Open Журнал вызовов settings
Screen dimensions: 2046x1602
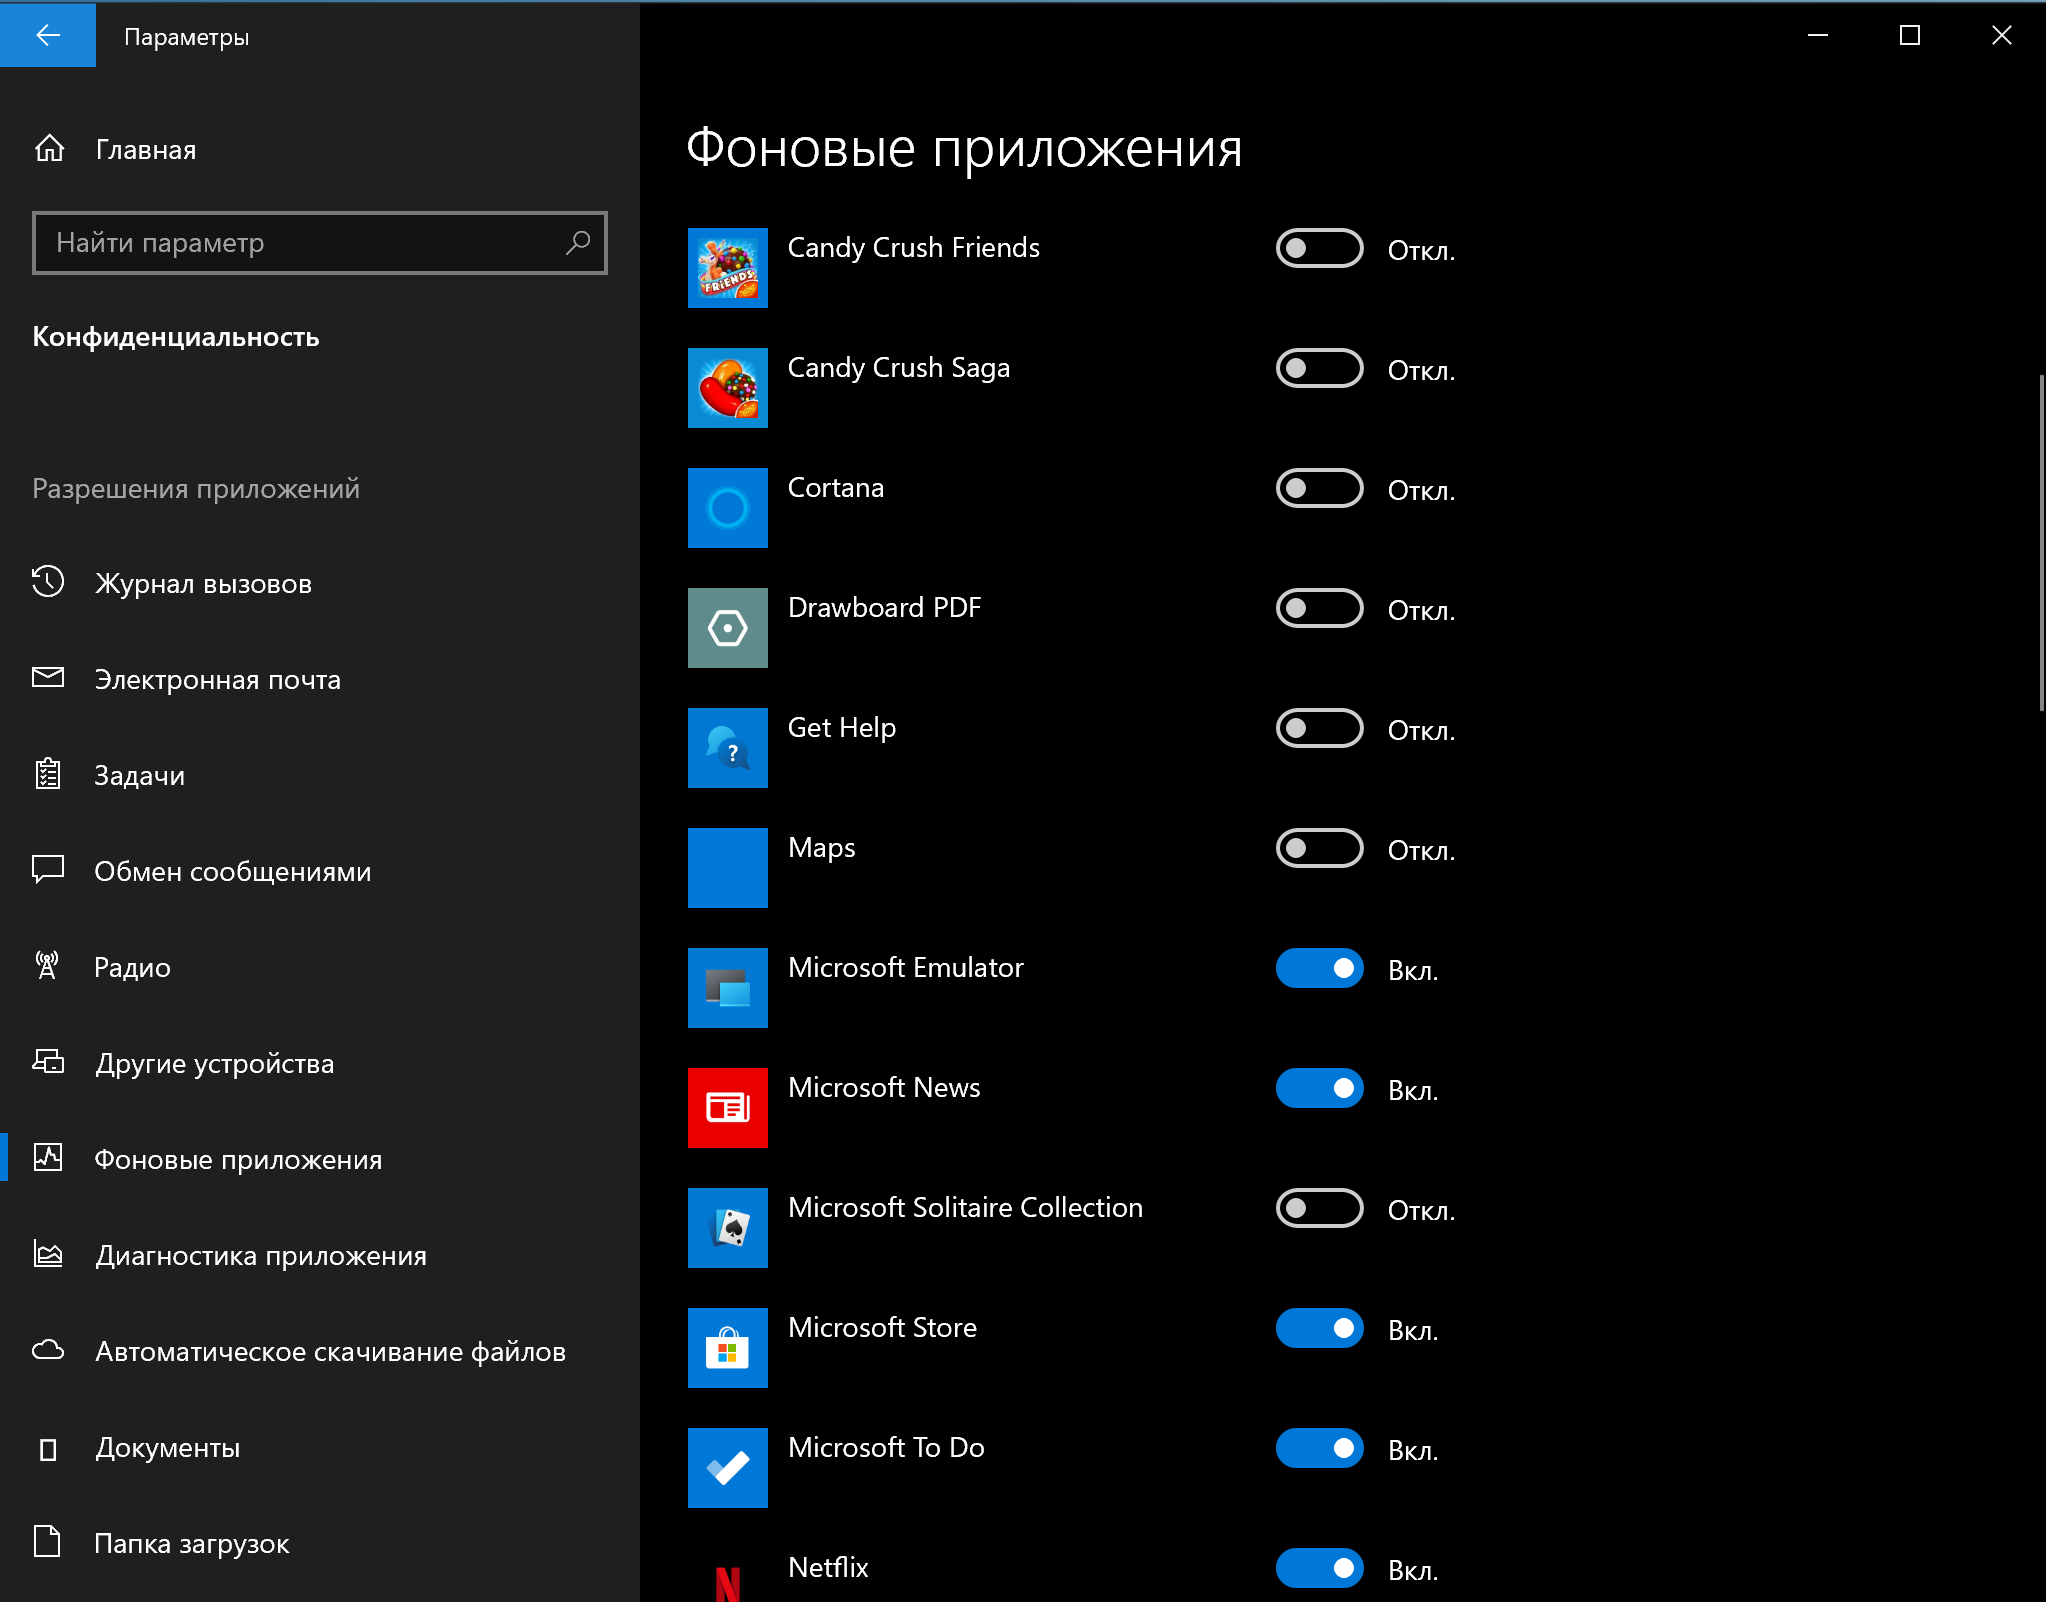coord(320,583)
